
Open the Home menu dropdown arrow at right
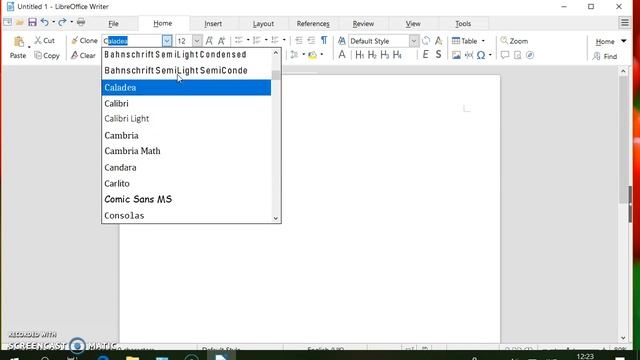[624, 41]
